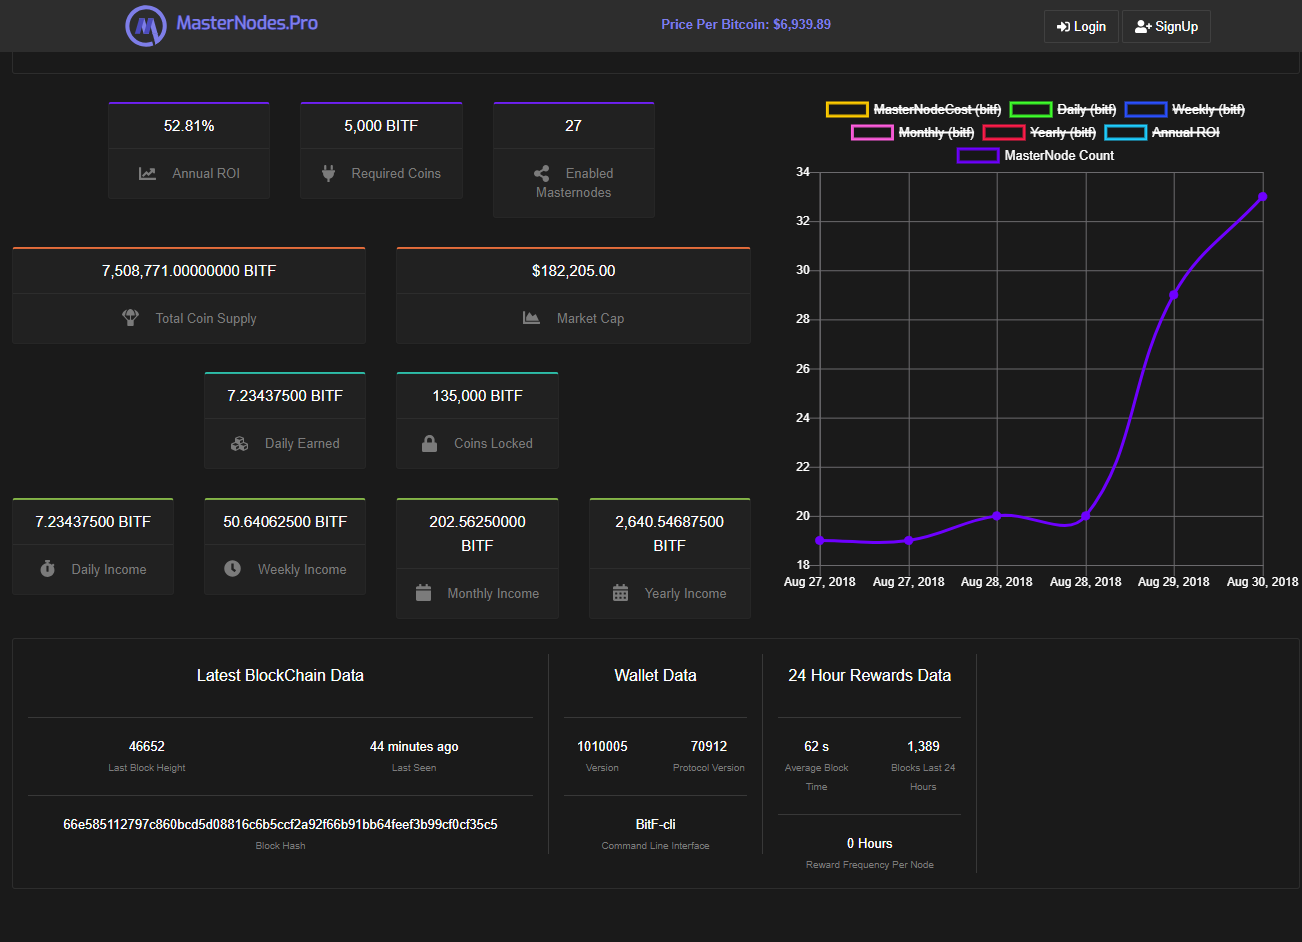1302x942 pixels.
Task: Click the 52.81% Annual ROI value
Action: pos(189,126)
